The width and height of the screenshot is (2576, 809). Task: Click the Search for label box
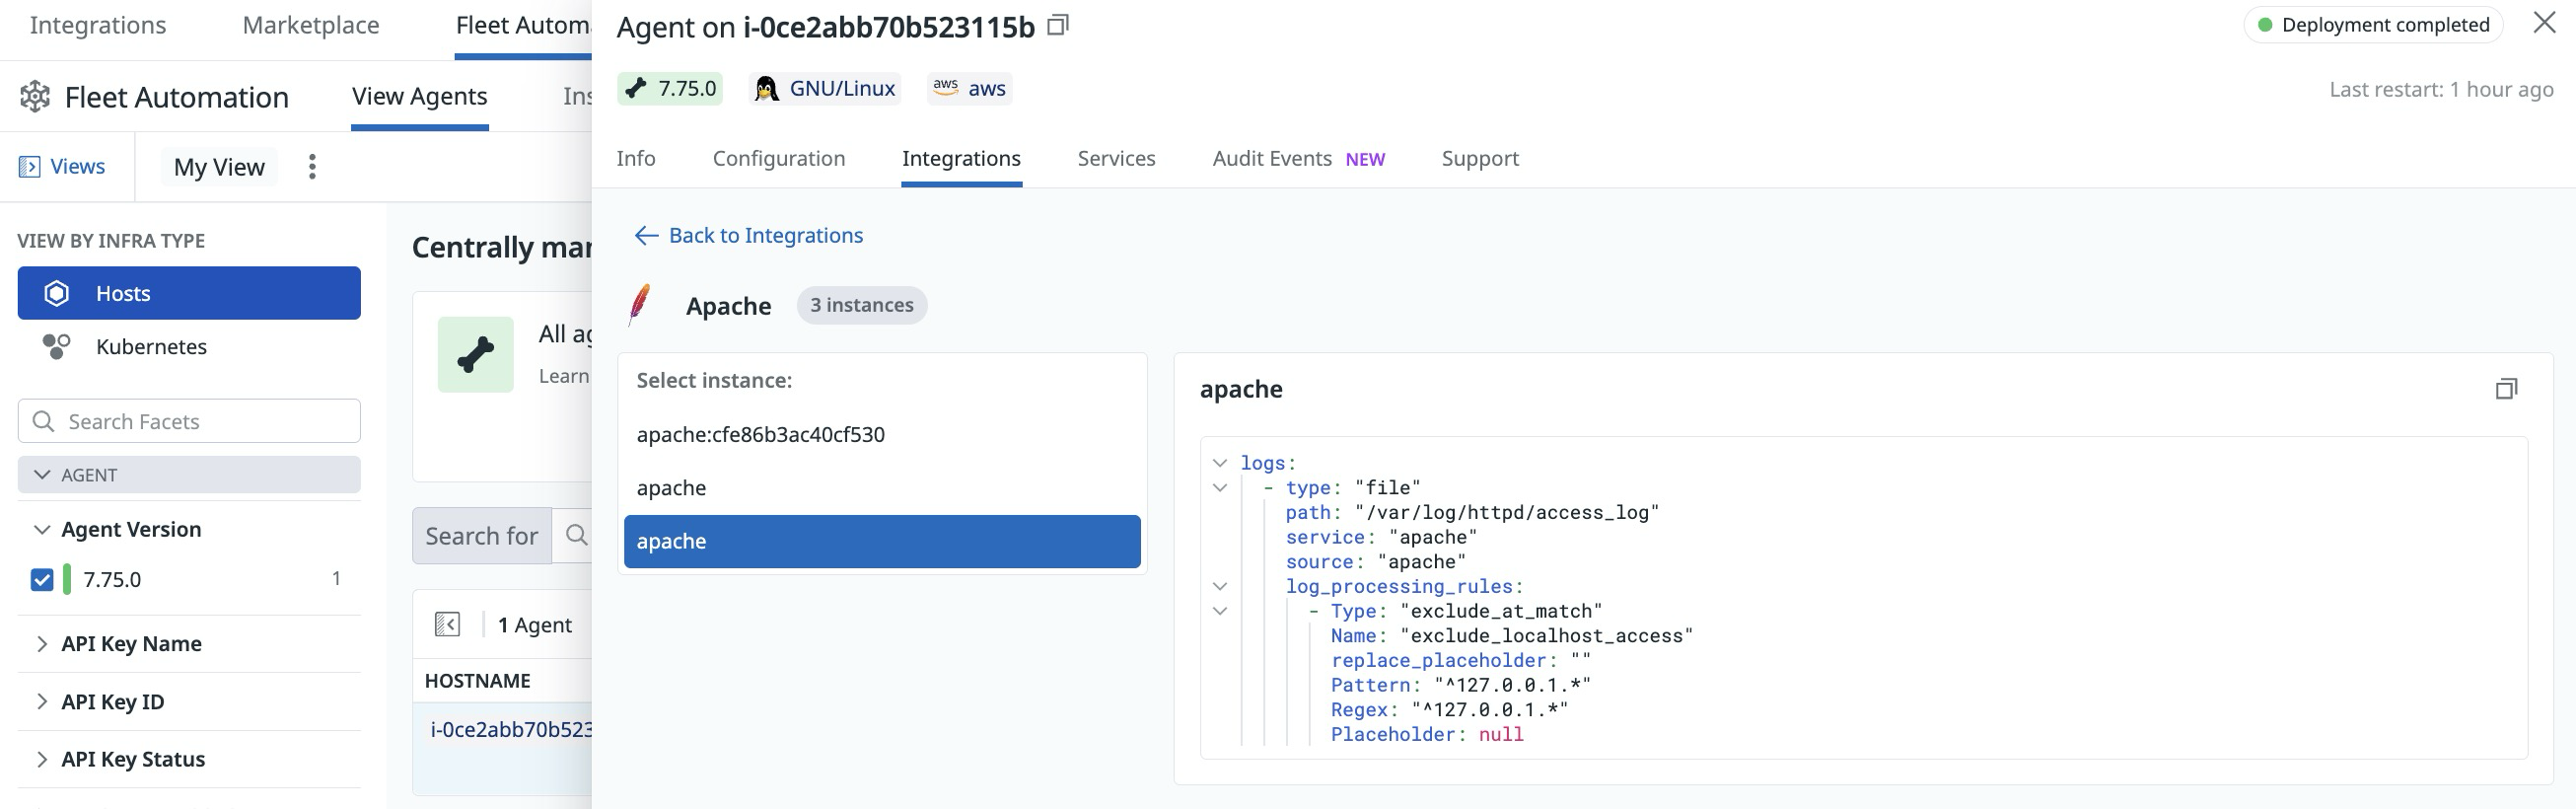click(482, 536)
